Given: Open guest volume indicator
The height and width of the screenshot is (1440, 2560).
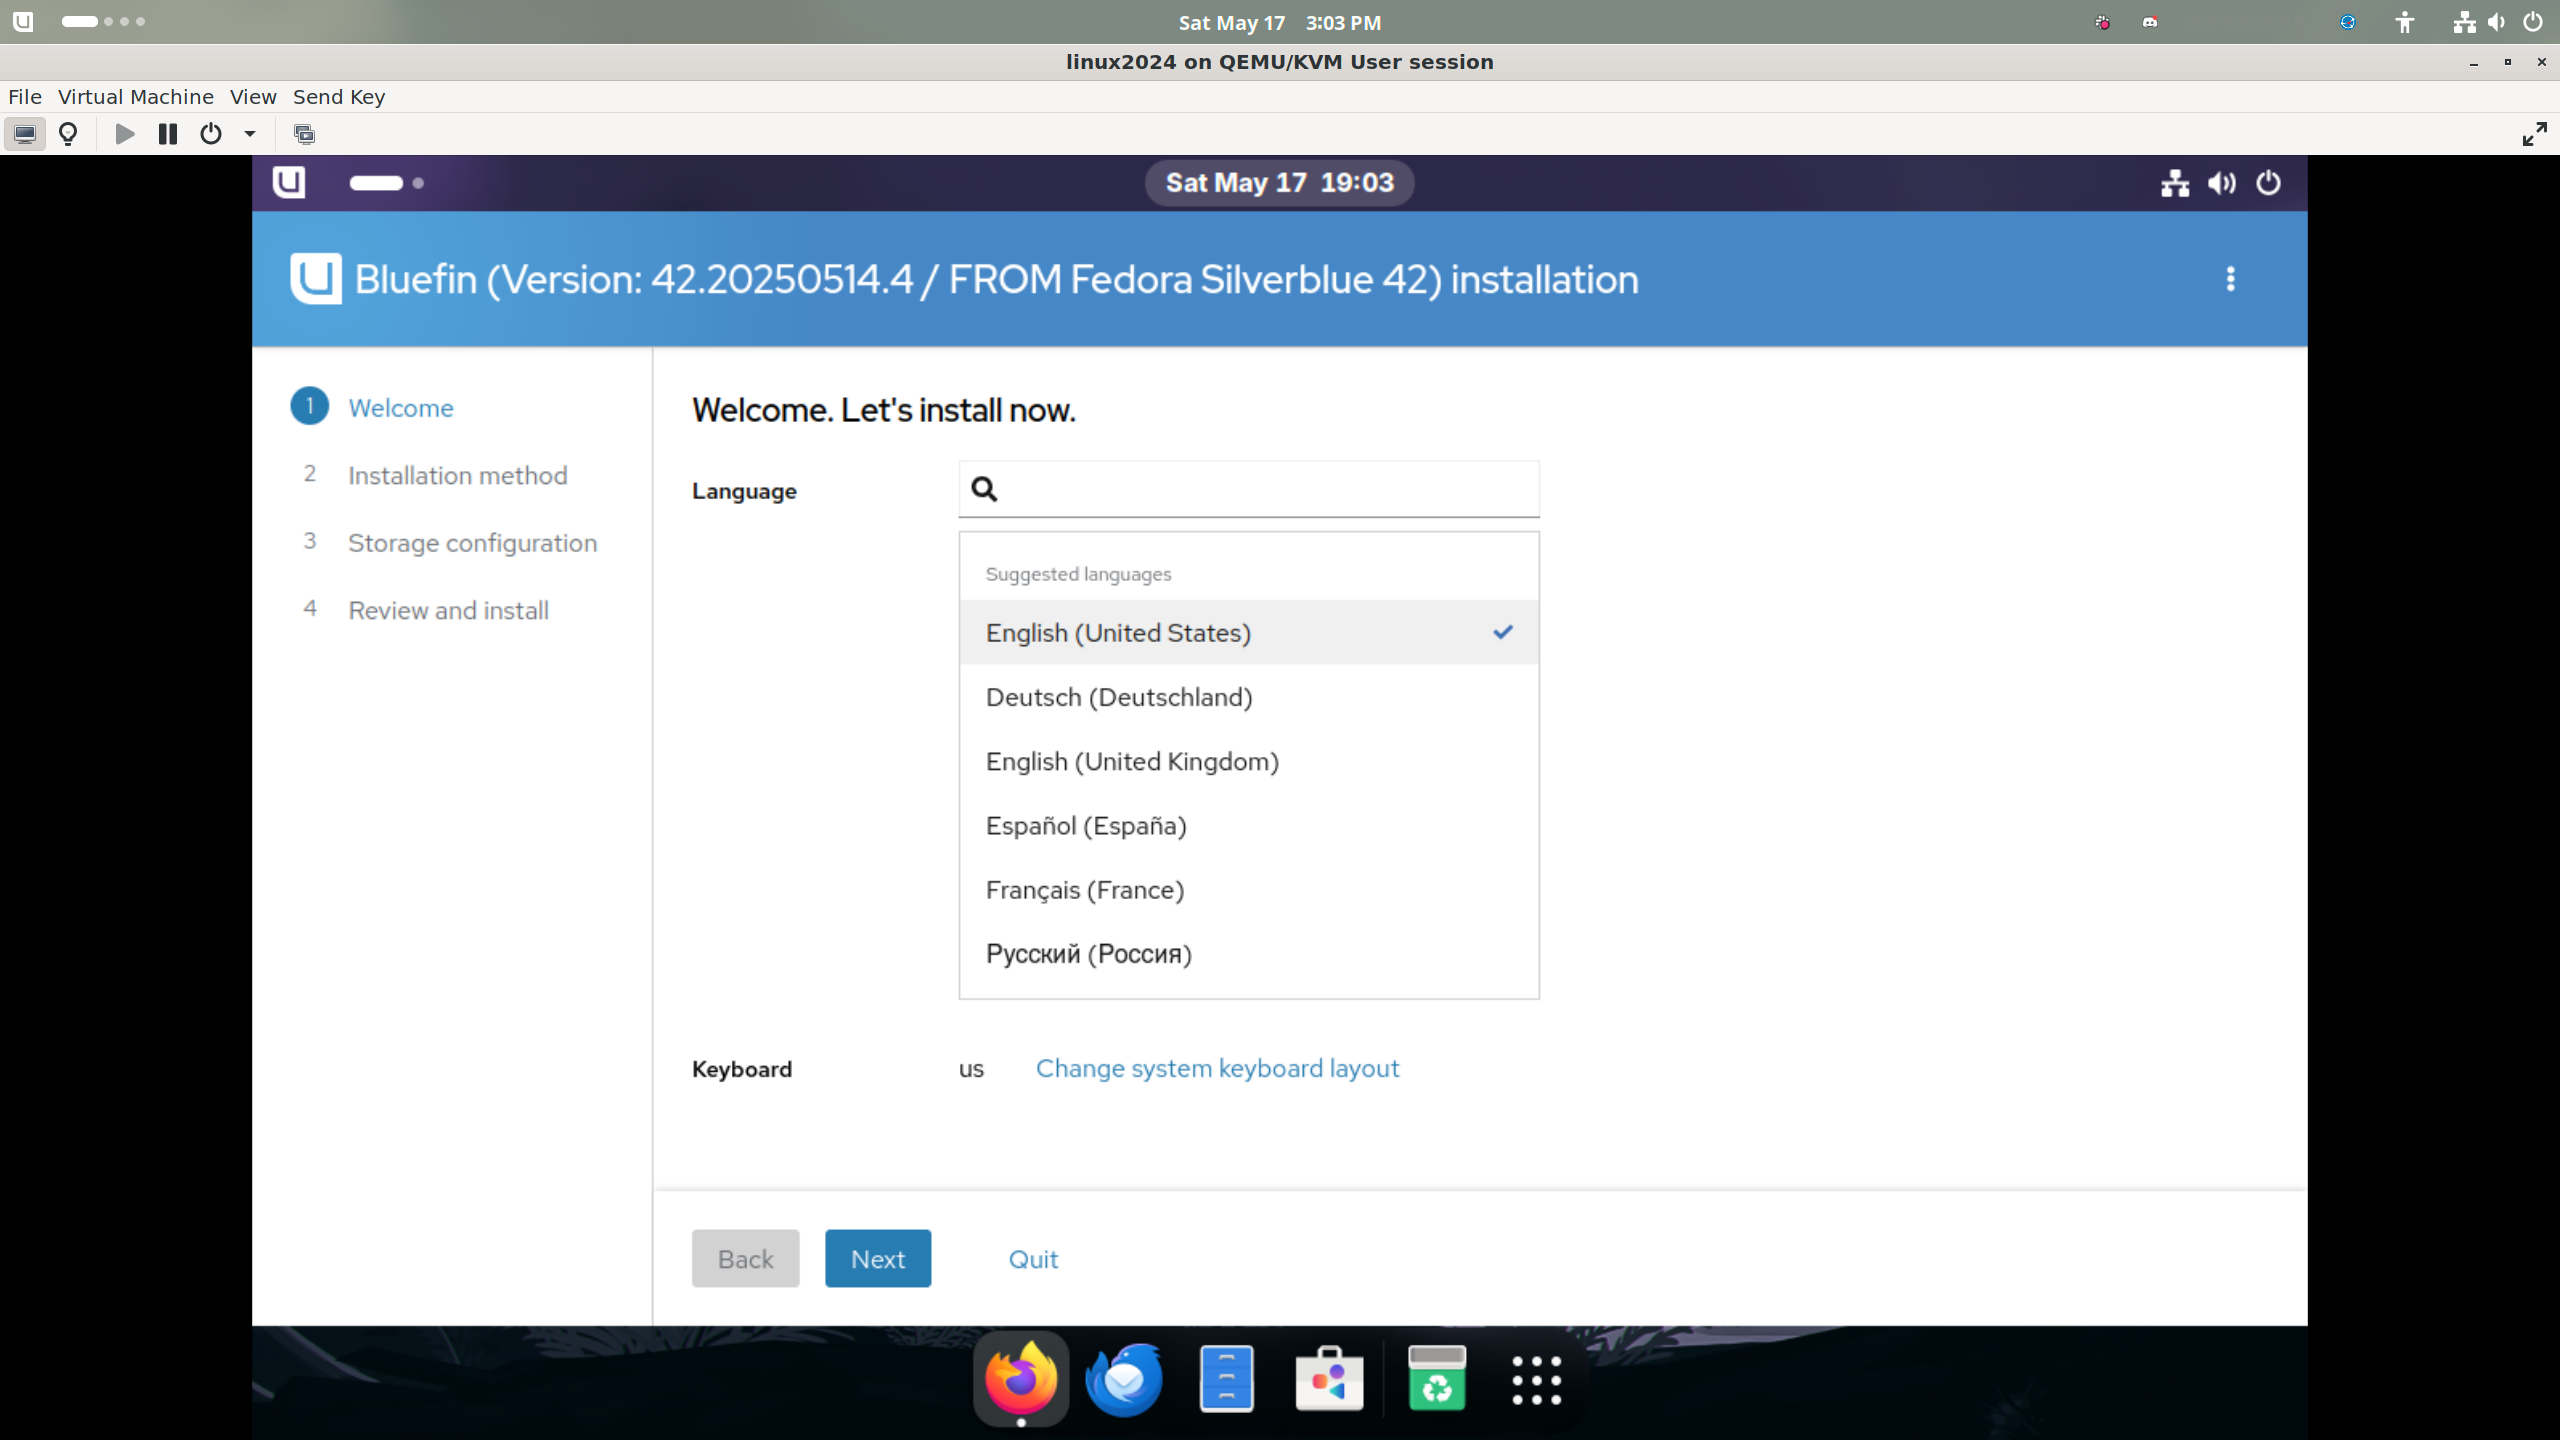Looking at the screenshot, I should point(2221,183).
